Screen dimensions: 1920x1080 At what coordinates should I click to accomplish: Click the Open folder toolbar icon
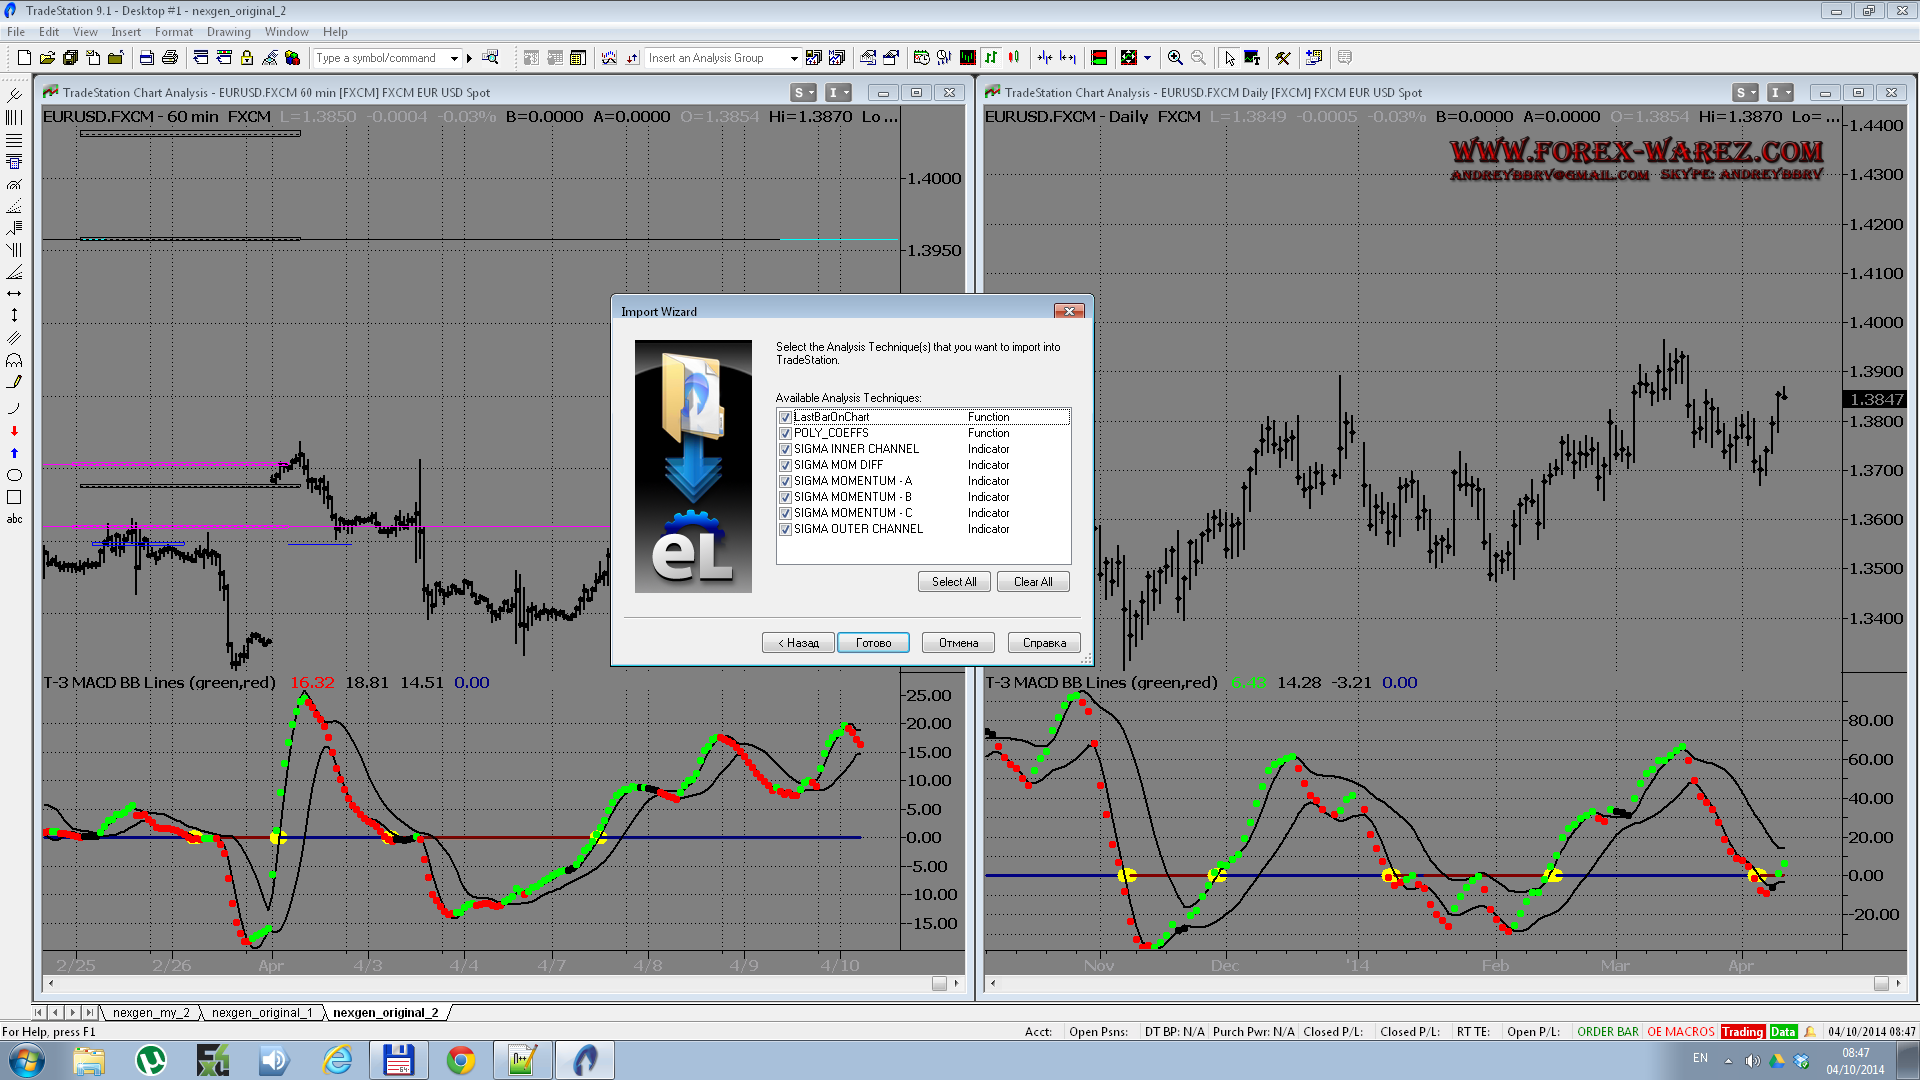pos(47,58)
